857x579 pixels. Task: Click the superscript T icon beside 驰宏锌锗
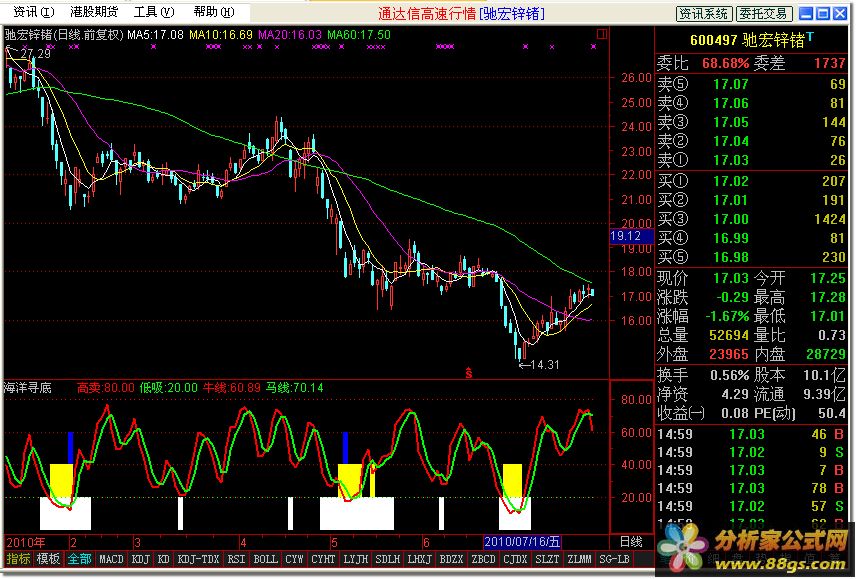(810, 36)
